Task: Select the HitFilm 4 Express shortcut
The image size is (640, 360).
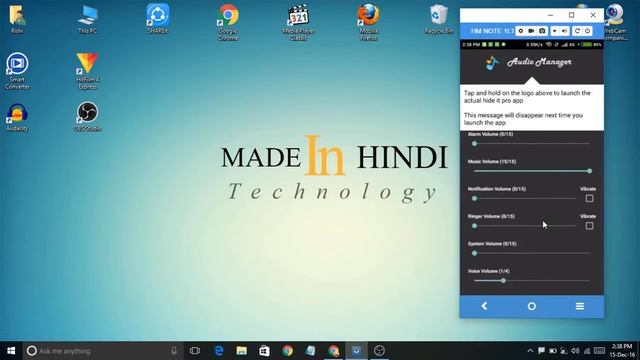Action: (87, 71)
